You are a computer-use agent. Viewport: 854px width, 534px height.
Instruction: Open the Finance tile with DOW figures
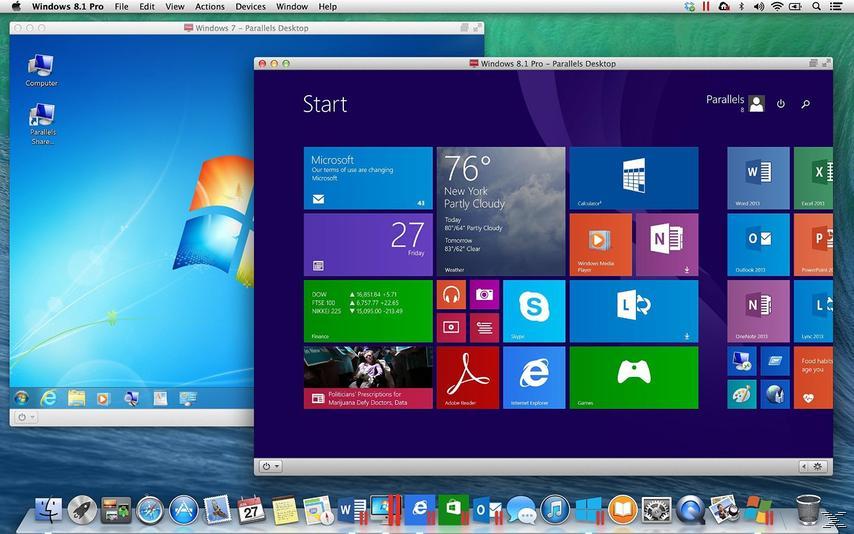pos(368,311)
